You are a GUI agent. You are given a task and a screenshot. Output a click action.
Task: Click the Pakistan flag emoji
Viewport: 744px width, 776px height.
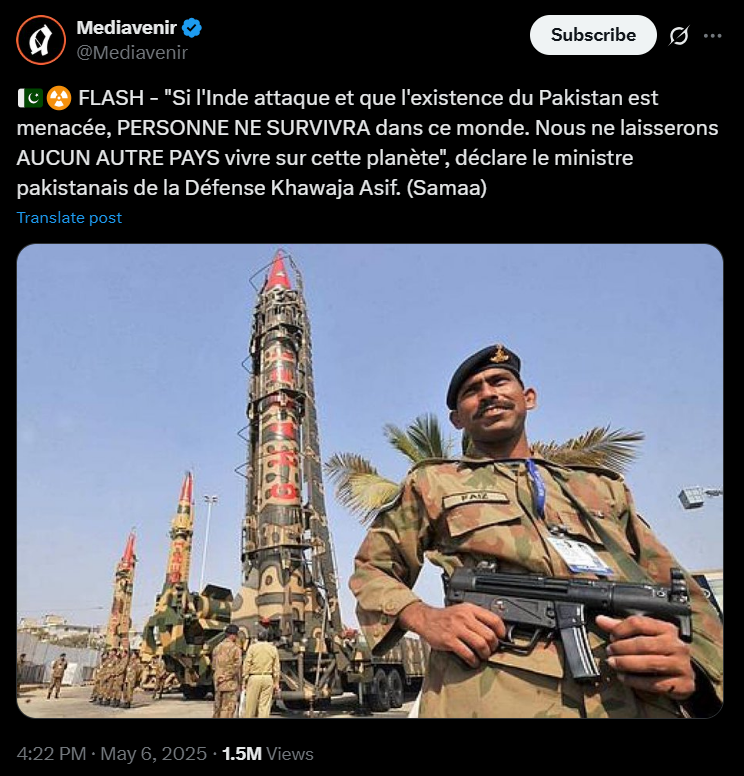[x=30, y=98]
